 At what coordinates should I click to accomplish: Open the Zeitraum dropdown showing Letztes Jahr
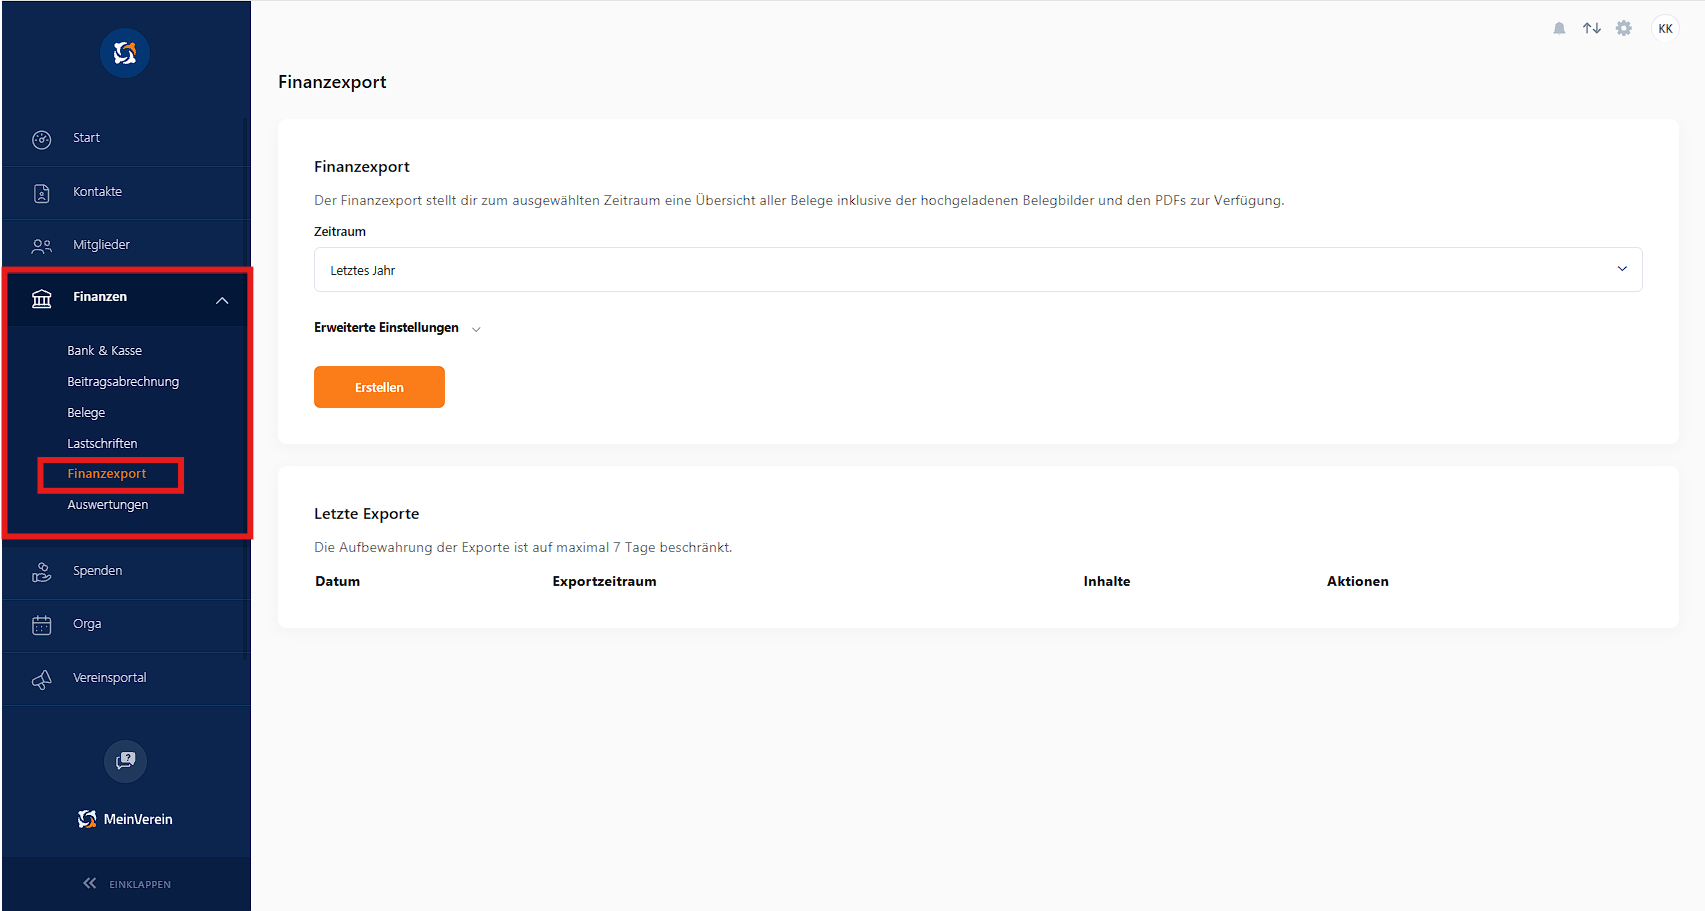click(978, 270)
